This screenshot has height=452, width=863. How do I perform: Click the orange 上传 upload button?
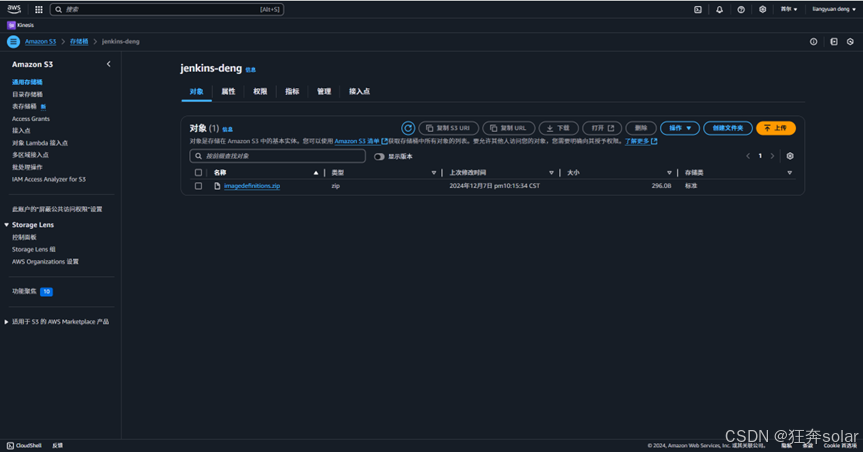coord(775,128)
